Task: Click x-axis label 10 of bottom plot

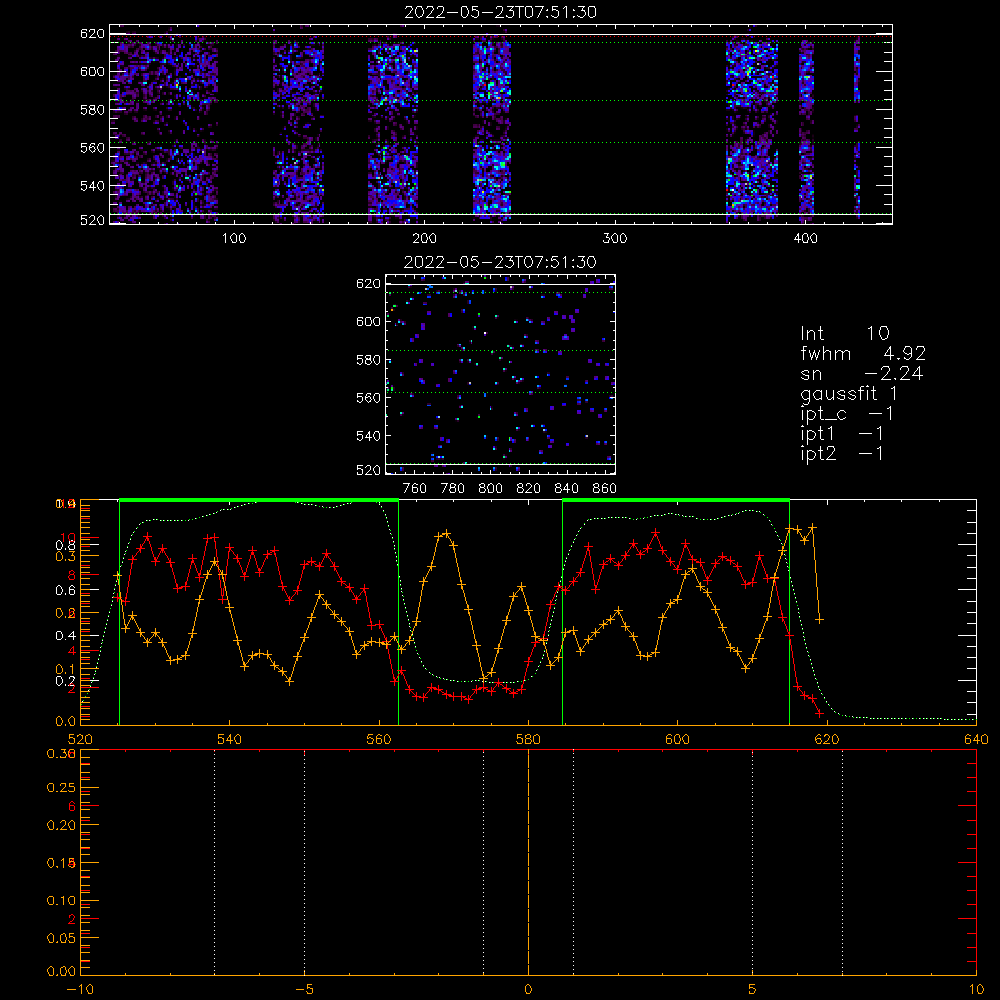Action: (x=976, y=990)
